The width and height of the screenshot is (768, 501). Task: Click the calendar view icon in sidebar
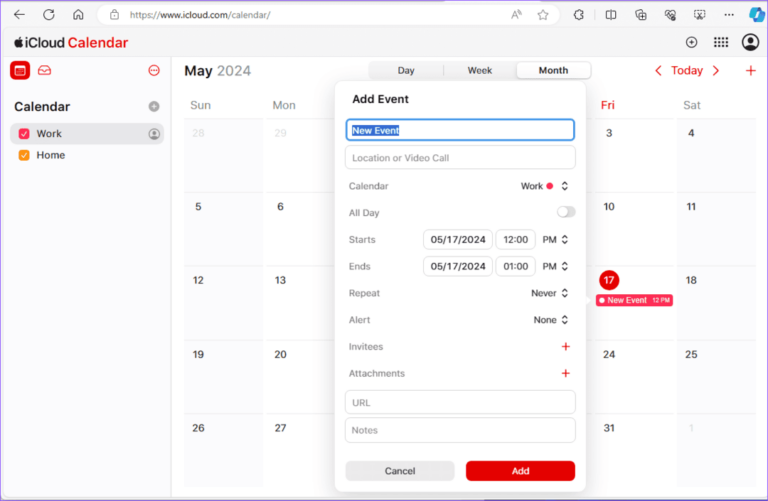tap(20, 70)
